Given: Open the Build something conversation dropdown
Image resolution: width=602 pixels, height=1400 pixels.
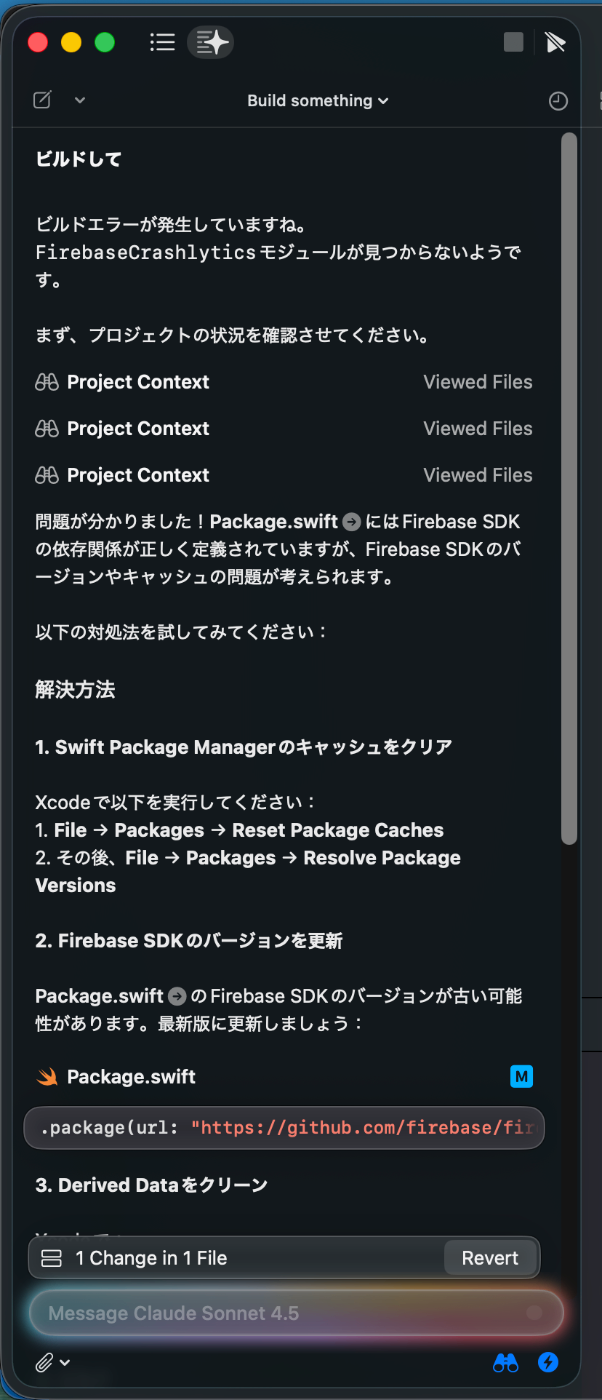Looking at the screenshot, I should pos(317,101).
